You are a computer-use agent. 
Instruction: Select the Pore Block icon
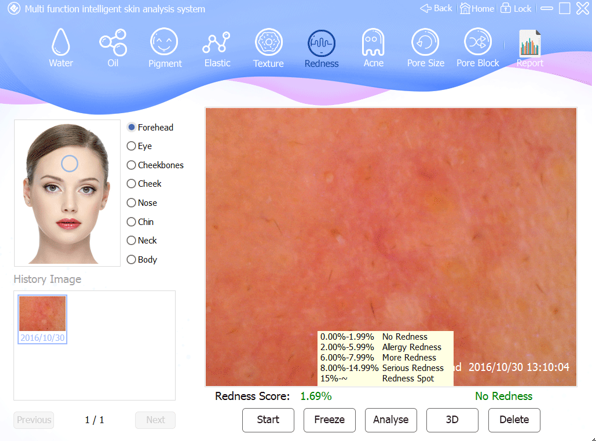478,42
